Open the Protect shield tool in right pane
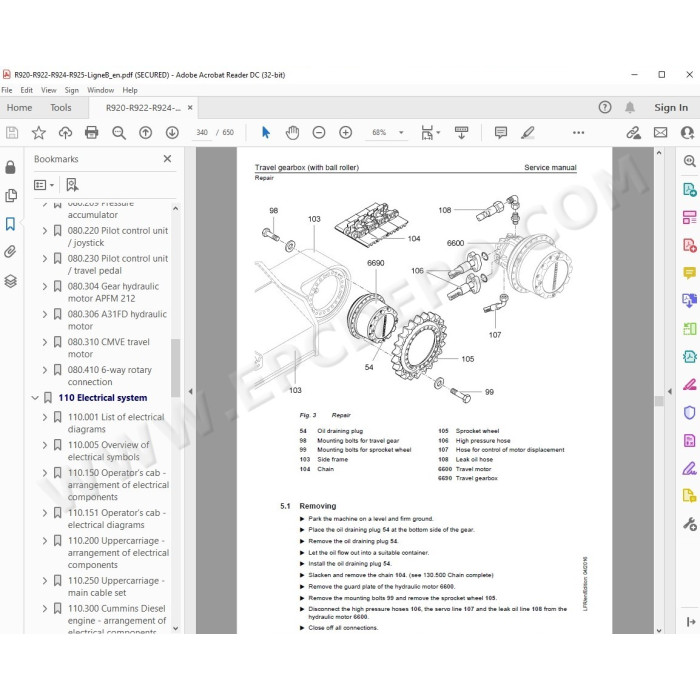 (x=690, y=412)
